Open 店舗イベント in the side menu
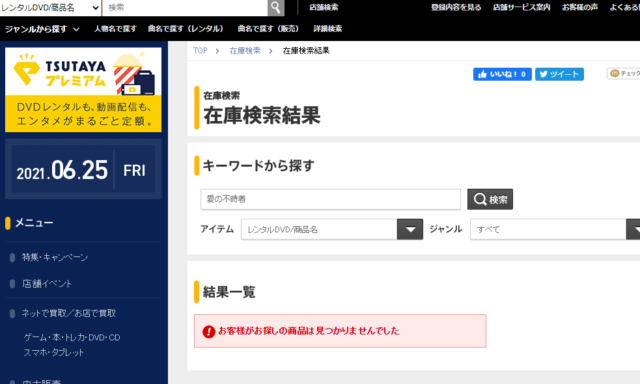640x384 pixels. tap(47, 284)
